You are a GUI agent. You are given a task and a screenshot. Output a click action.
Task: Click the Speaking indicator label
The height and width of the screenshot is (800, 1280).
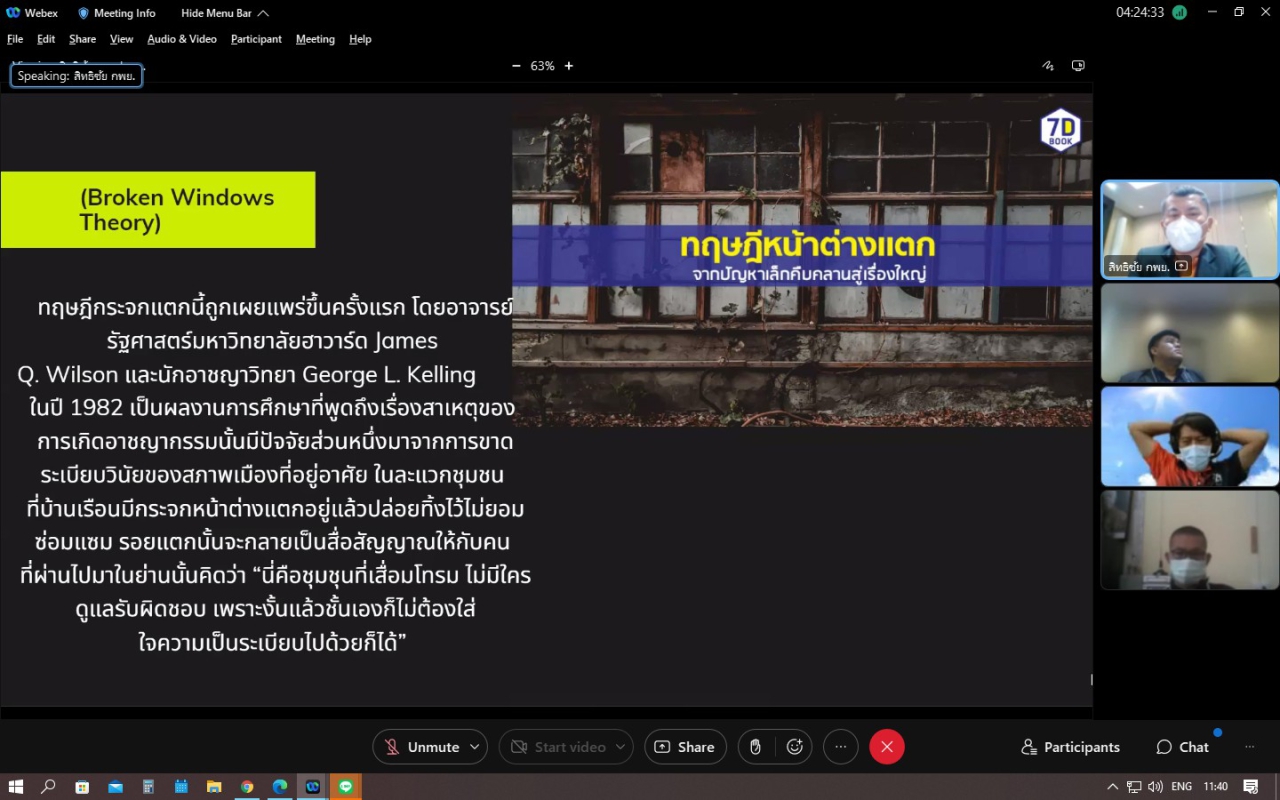coord(76,76)
